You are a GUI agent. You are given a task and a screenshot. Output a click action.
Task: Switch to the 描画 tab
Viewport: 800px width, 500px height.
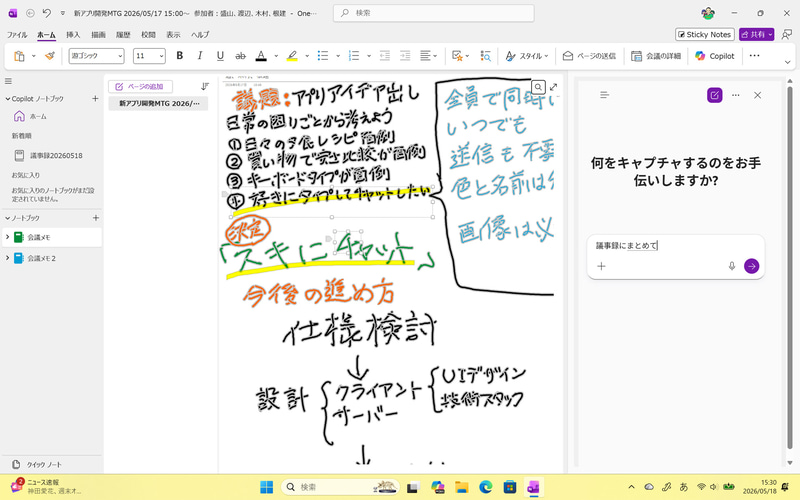[x=98, y=35]
